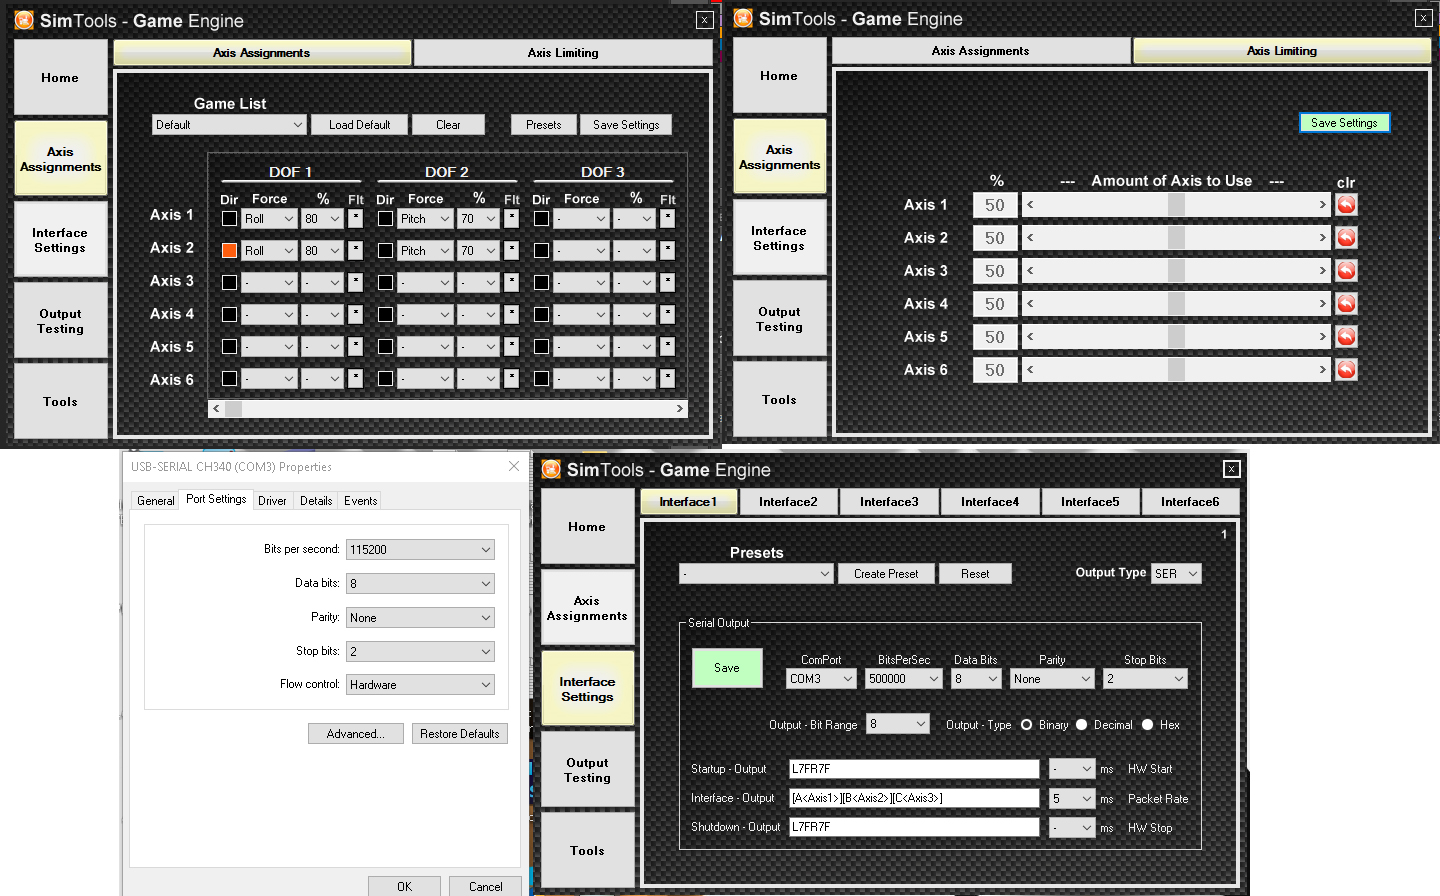The width and height of the screenshot is (1440, 896).
Task: Click the Axis 6 DOF 3 filter star icon
Action: tap(668, 378)
